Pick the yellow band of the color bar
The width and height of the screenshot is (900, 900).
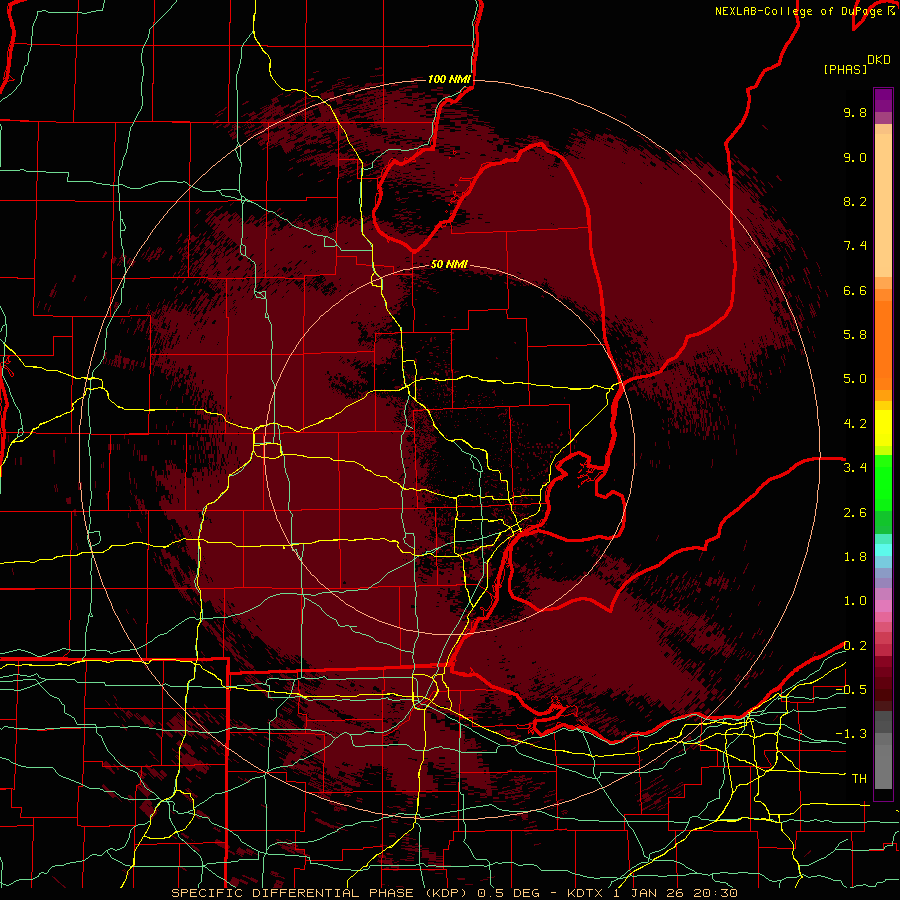click(883, 428)
